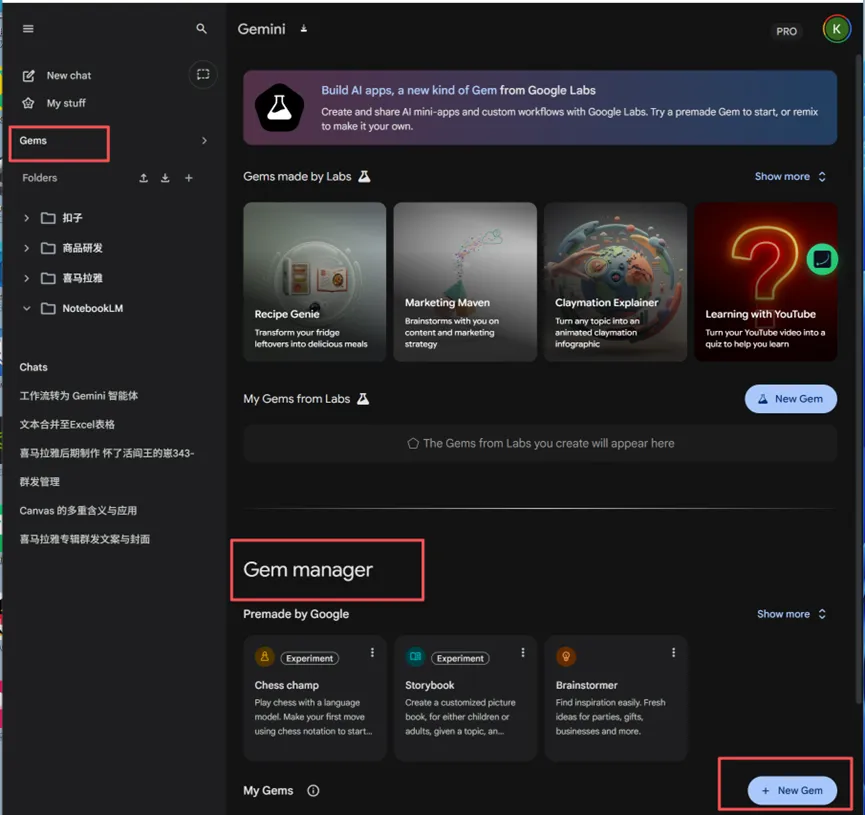Click the Chess champ pawn icon
The image size is (865, 815).
[265, 657]
